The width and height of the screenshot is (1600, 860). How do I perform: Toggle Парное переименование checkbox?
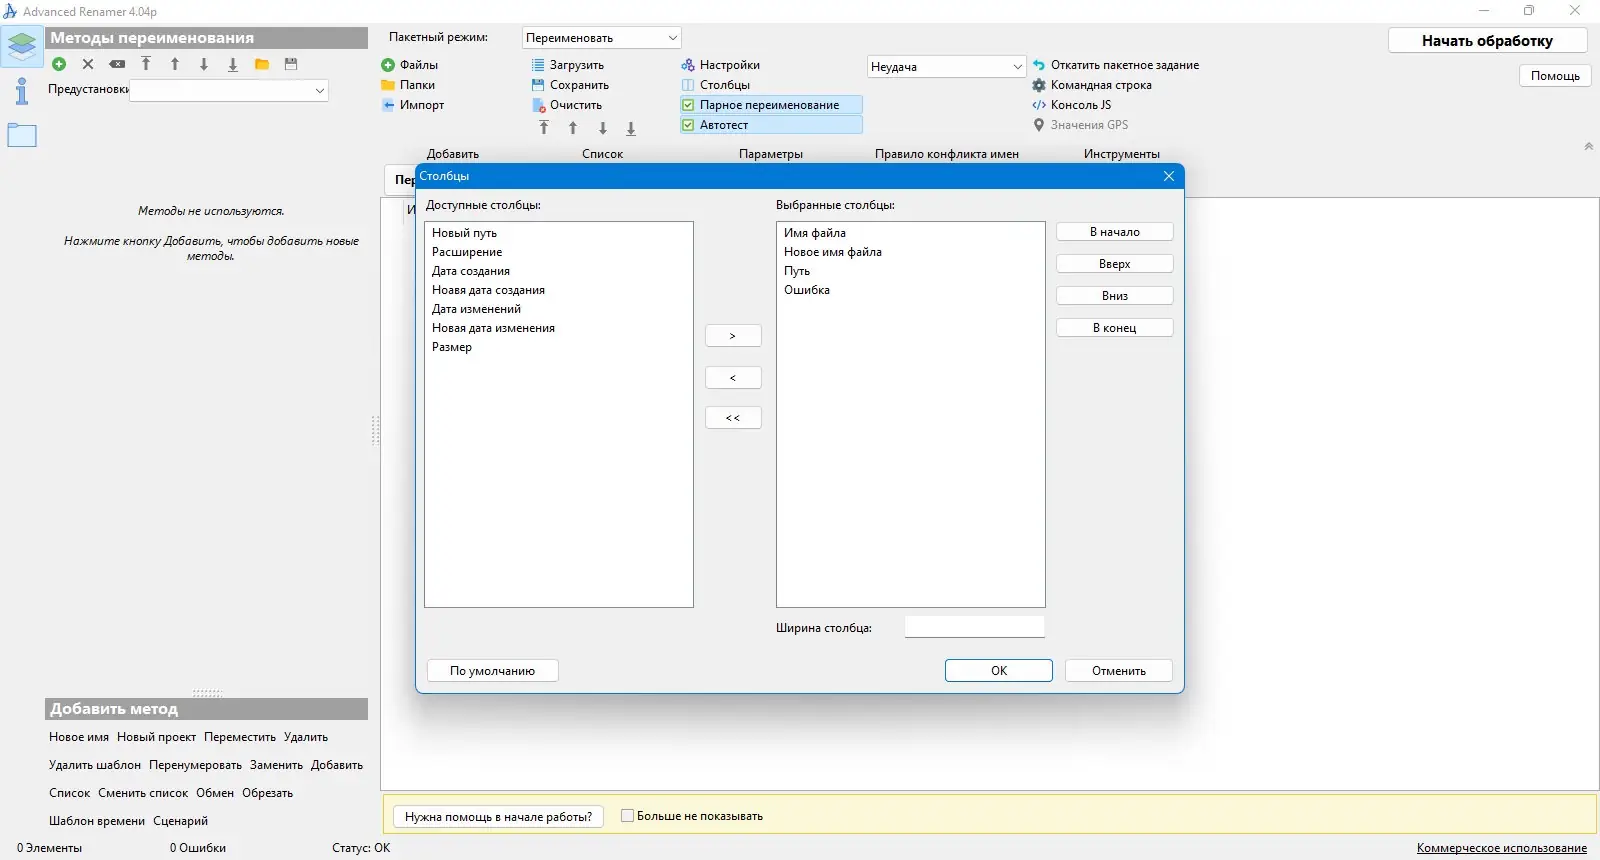pyautogui.click(x=771, y=105)
